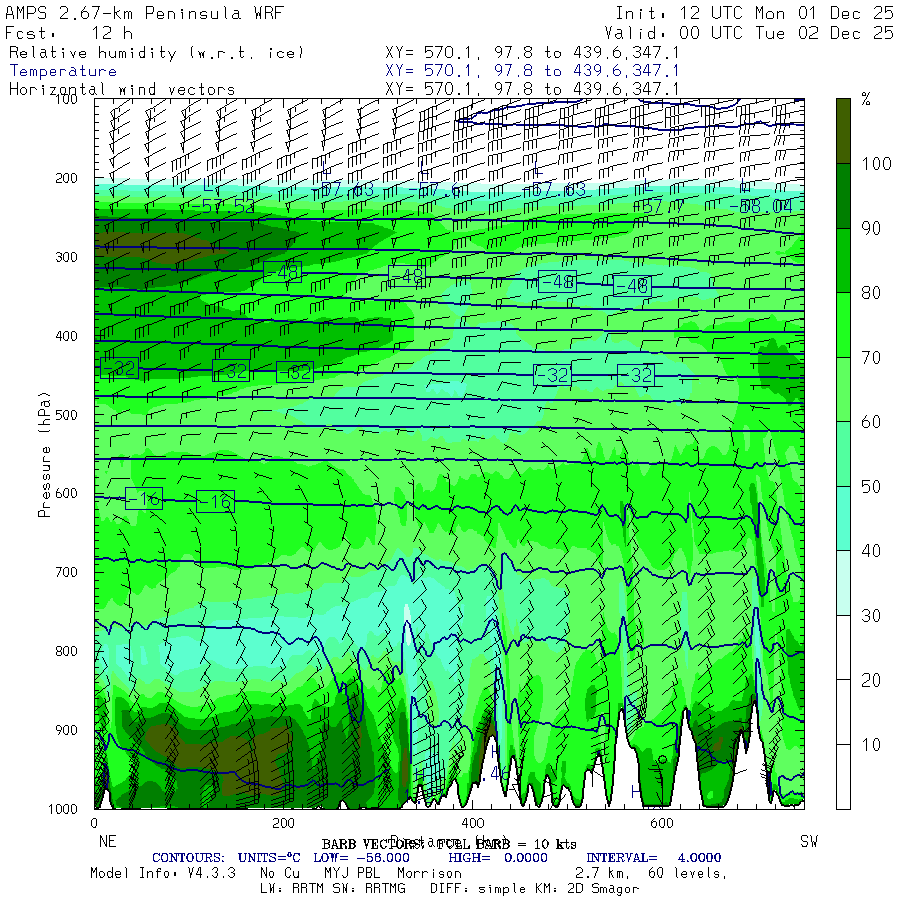Click the blue XY coordinates line
Image resolution: width=900 pixels, height=900 pixels.
click(x=532, y=71)
